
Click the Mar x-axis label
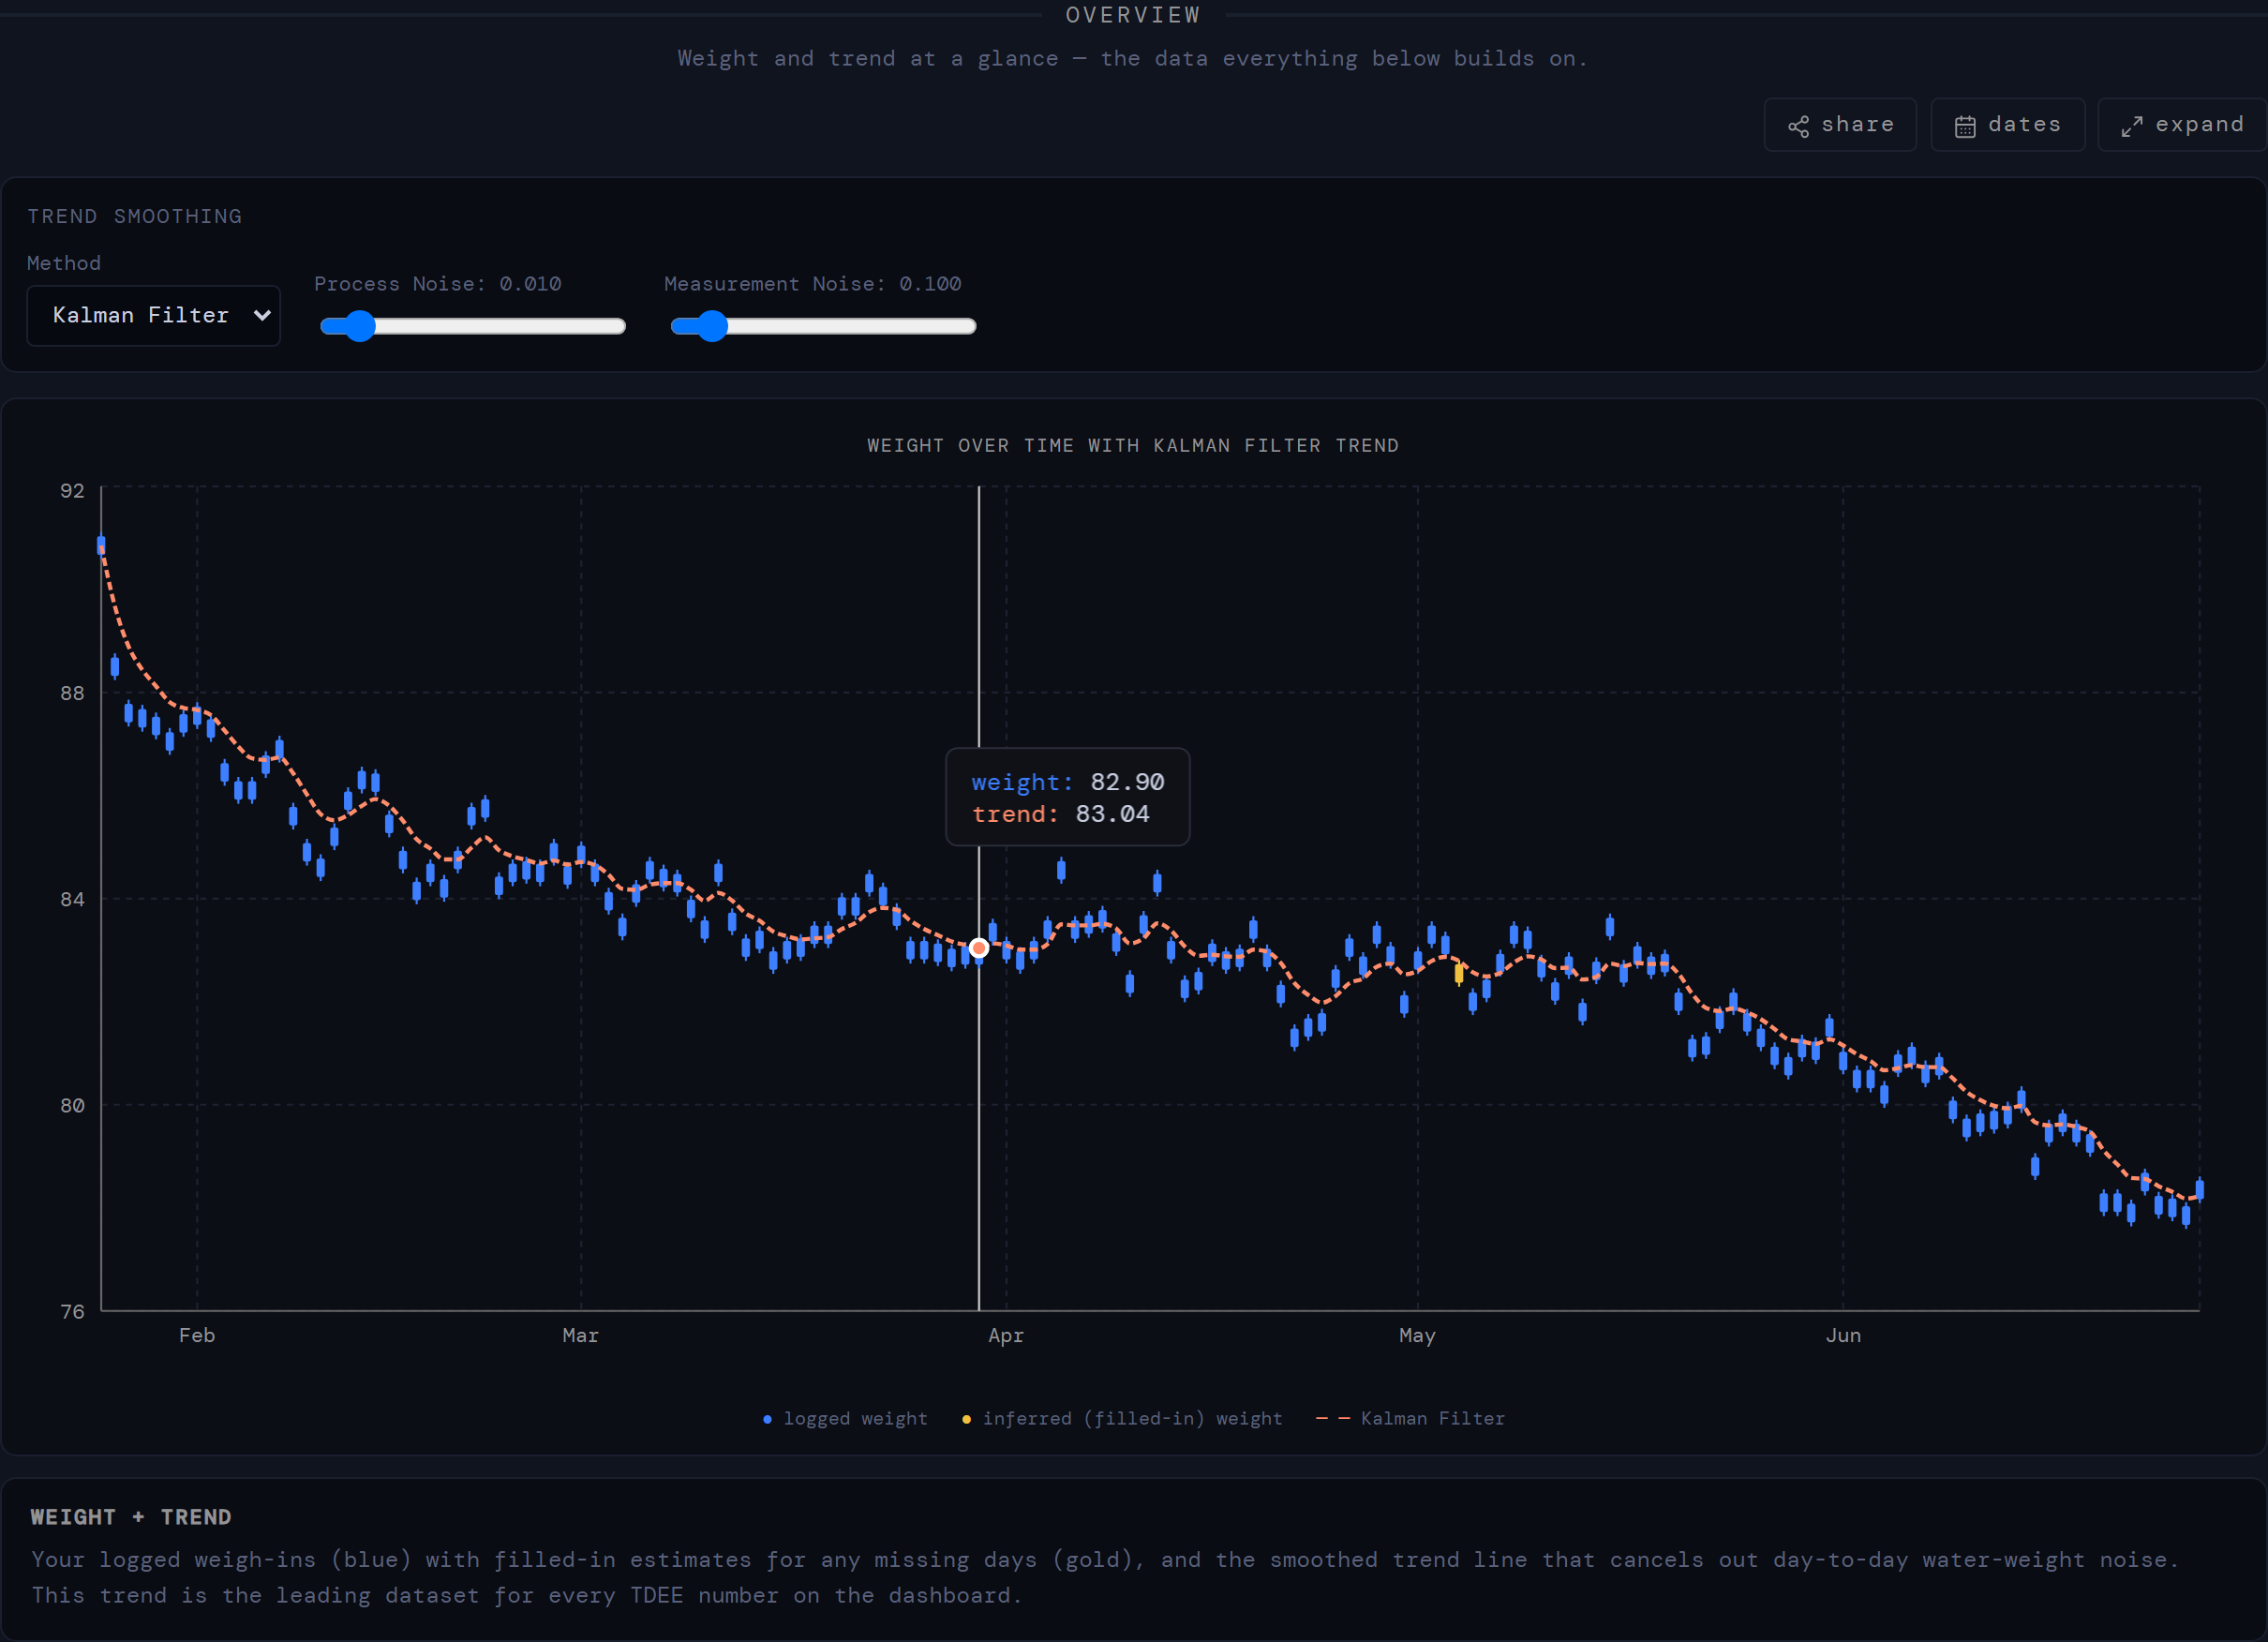pos(581,1335)
